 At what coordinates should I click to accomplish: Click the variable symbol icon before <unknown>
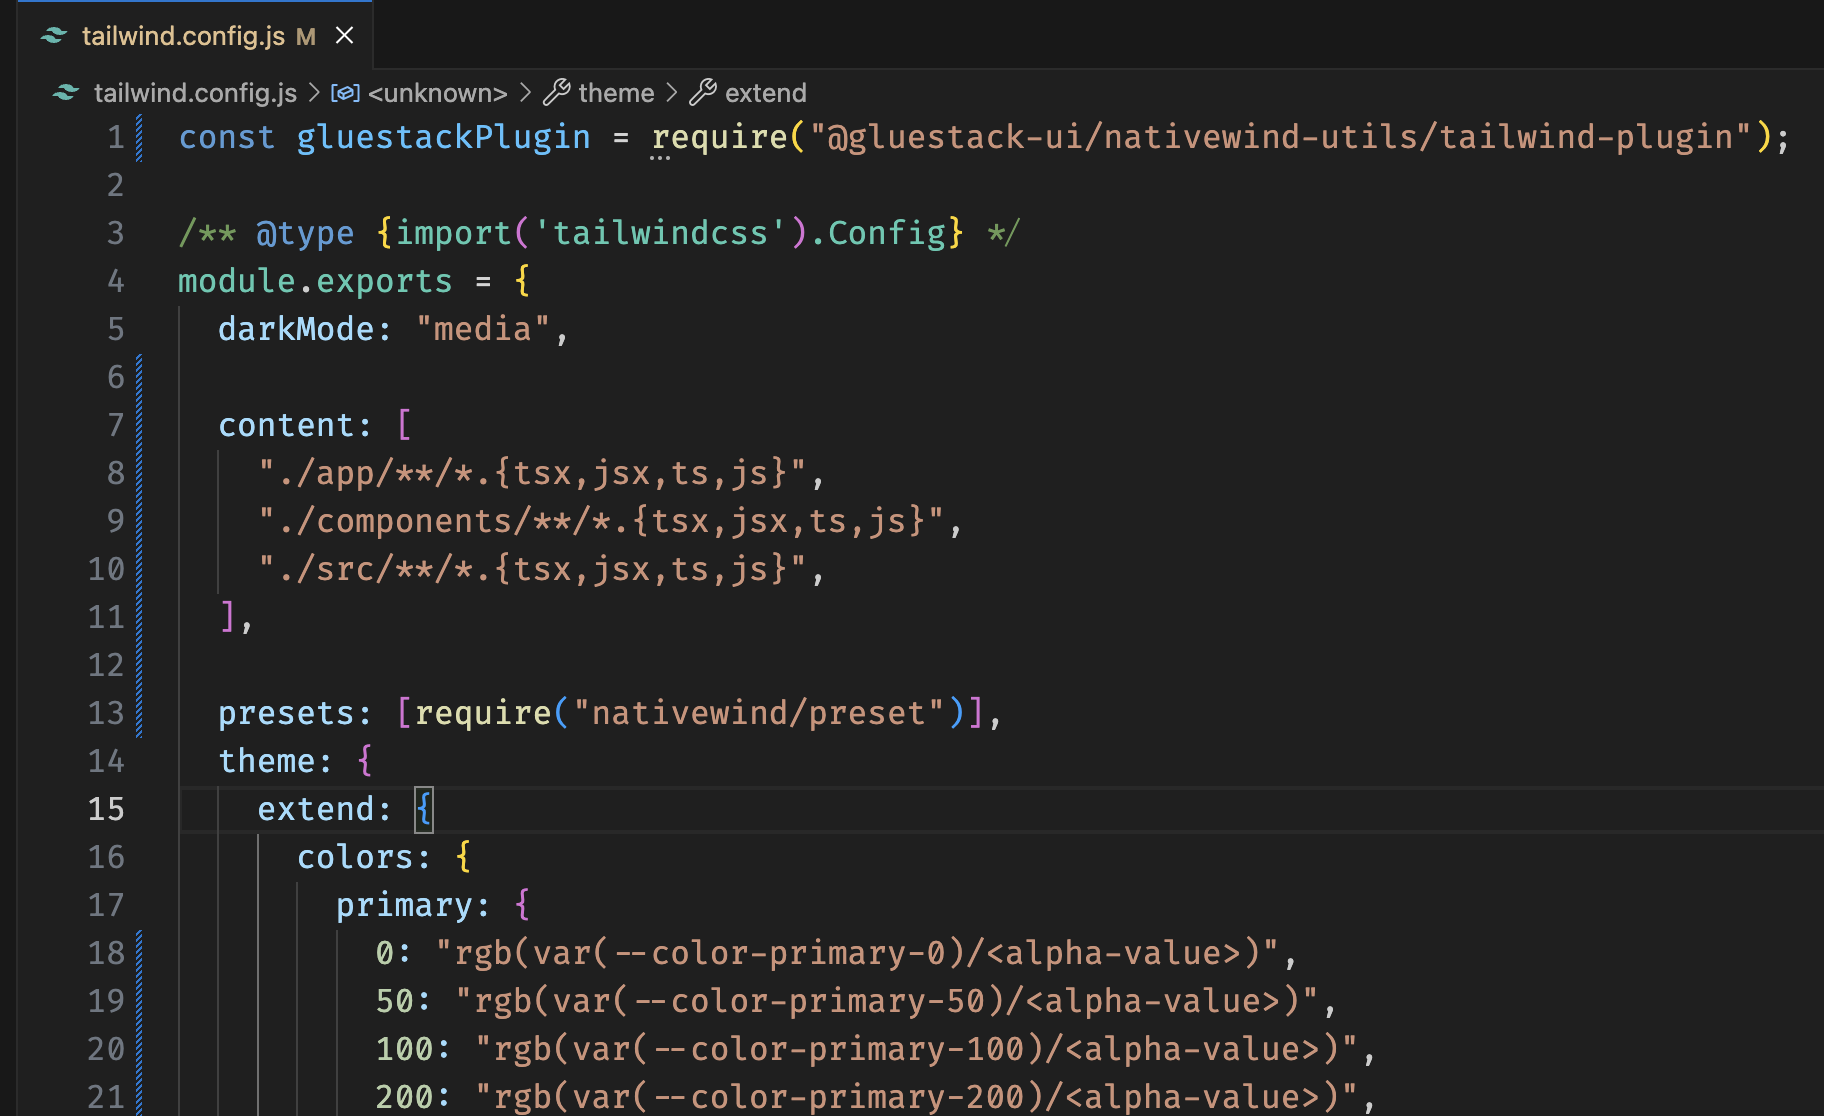coord(345,93)
